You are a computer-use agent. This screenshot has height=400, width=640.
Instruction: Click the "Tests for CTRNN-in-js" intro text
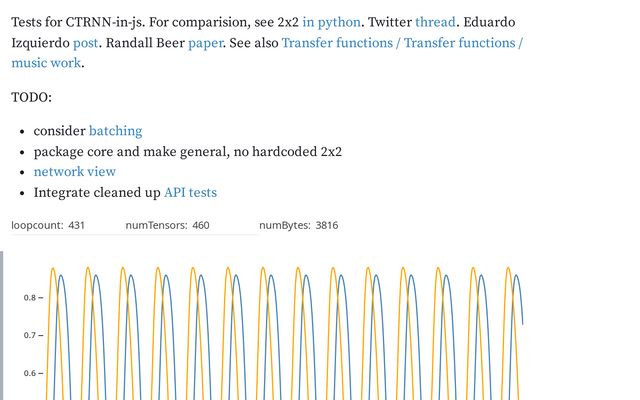[x=78, y=22]
